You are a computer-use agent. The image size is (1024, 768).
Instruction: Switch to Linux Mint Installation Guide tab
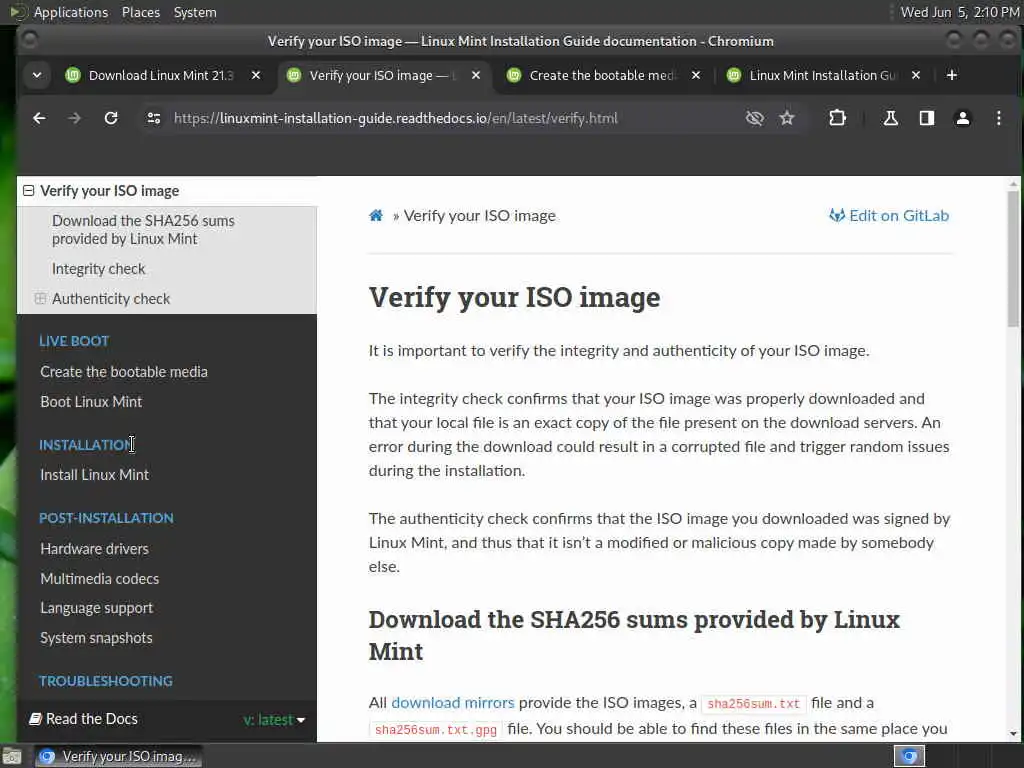(x=822, y=75)
